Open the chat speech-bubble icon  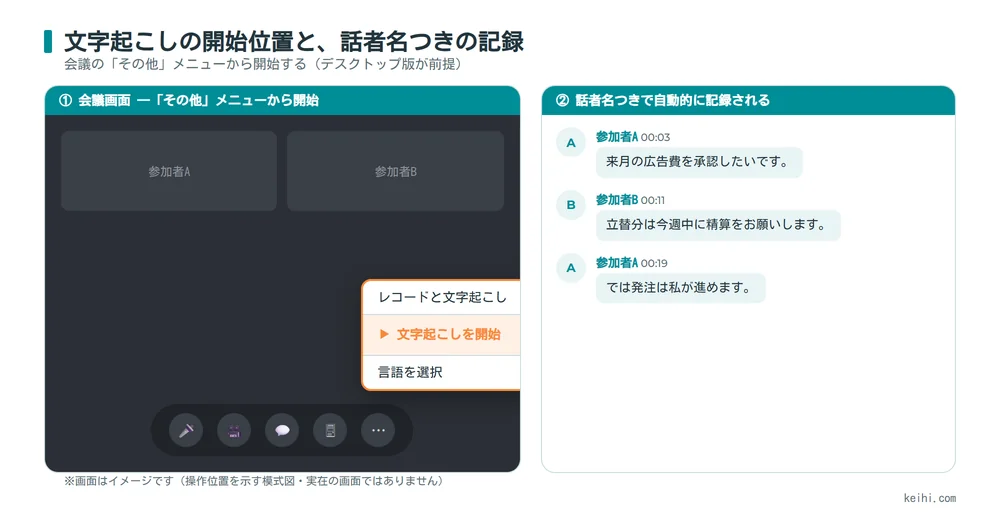282,431
